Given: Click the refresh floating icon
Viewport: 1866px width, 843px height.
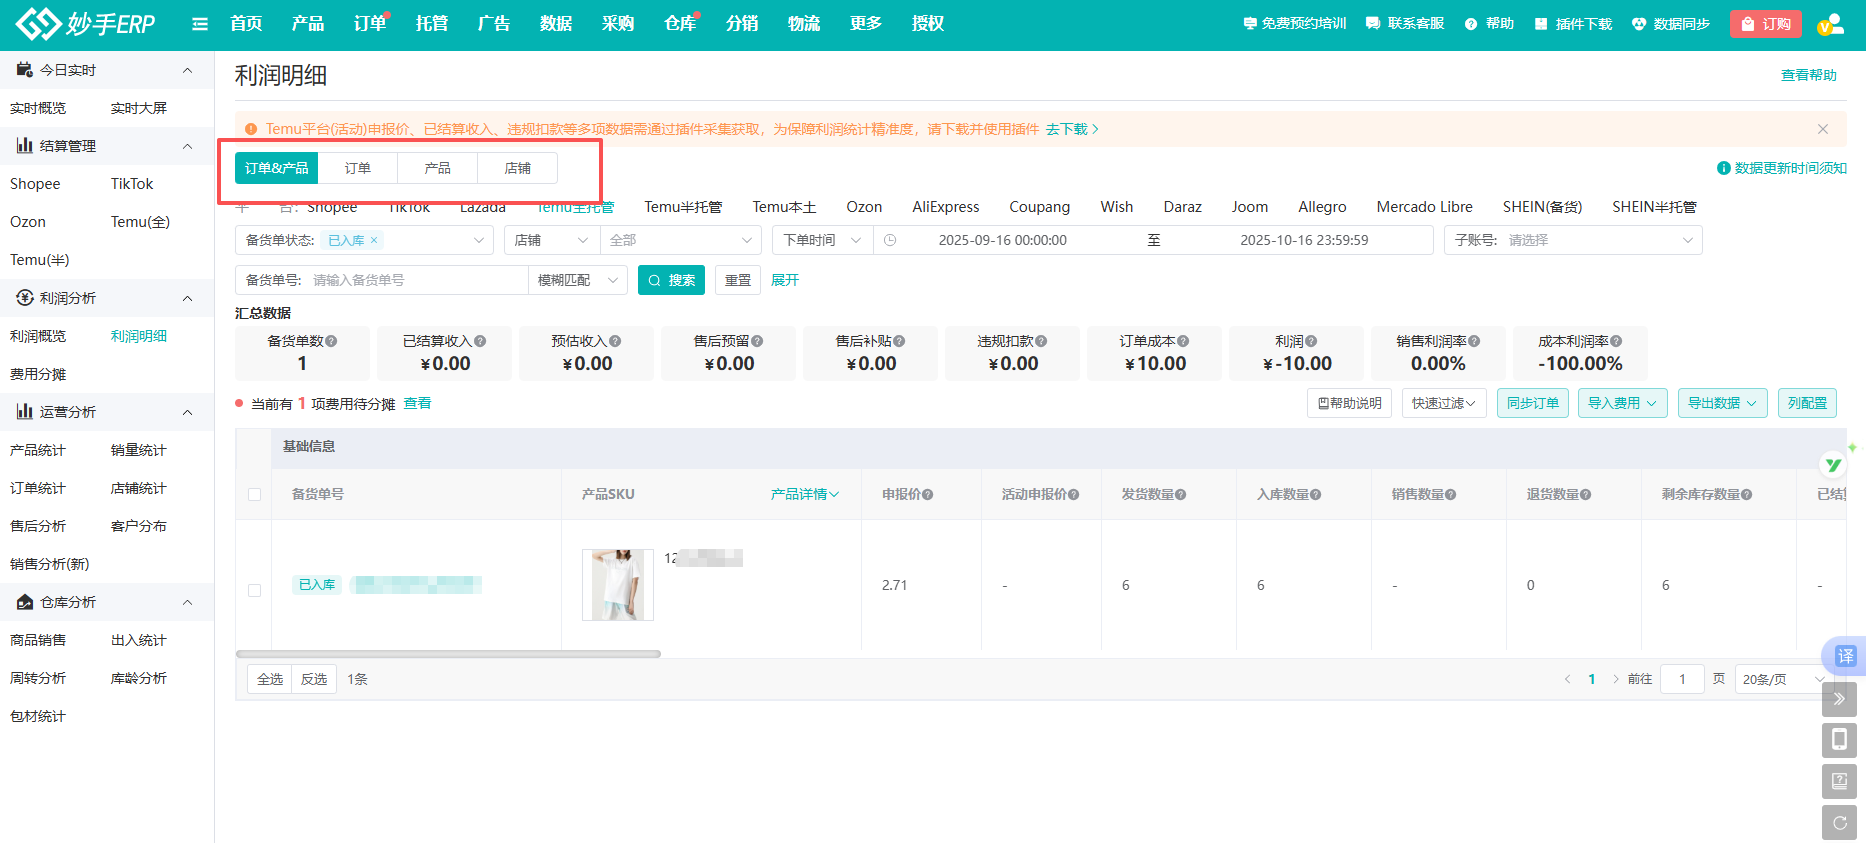Looking at the screenshot, I should coord(1839,823).
